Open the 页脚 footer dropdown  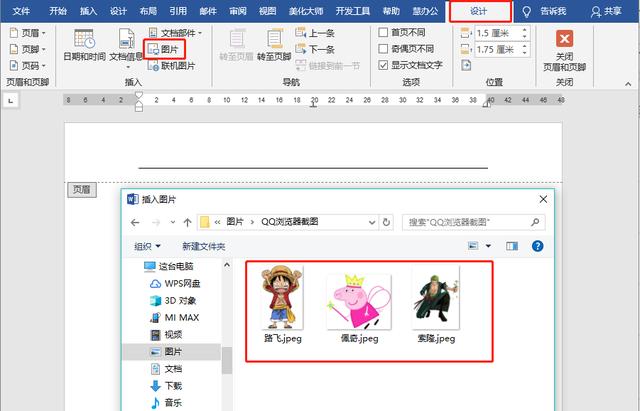point(27,49)
